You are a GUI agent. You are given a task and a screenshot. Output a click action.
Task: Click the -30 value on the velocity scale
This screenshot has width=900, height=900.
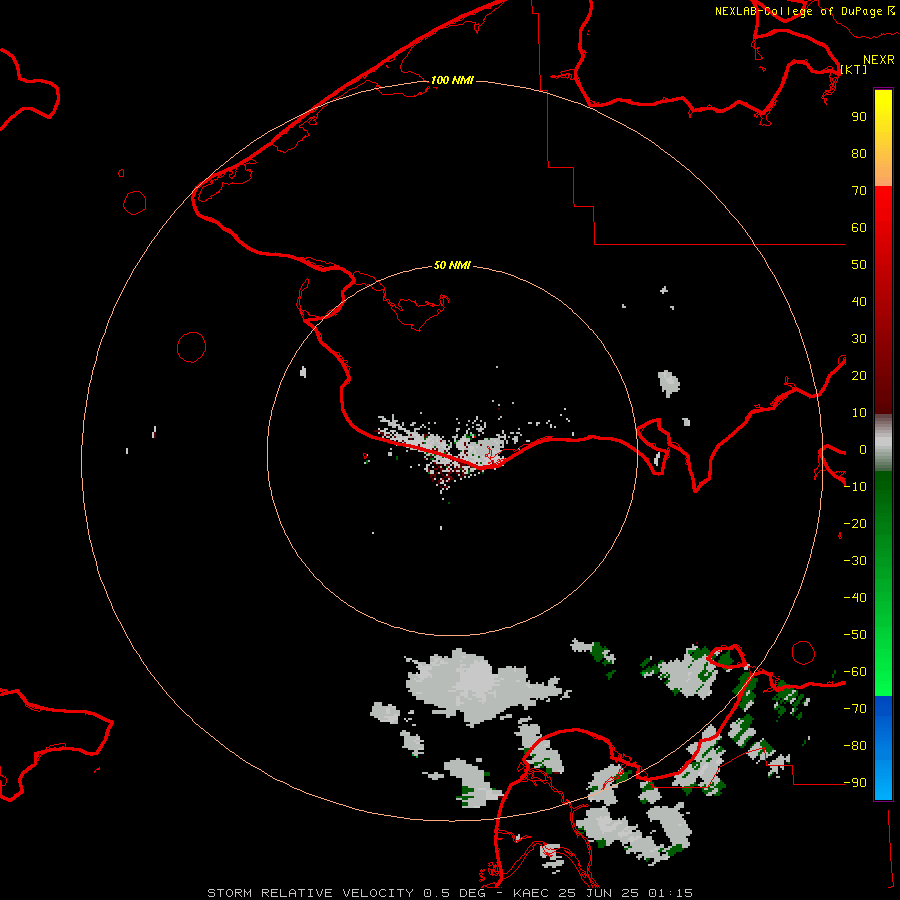(855, 561)
